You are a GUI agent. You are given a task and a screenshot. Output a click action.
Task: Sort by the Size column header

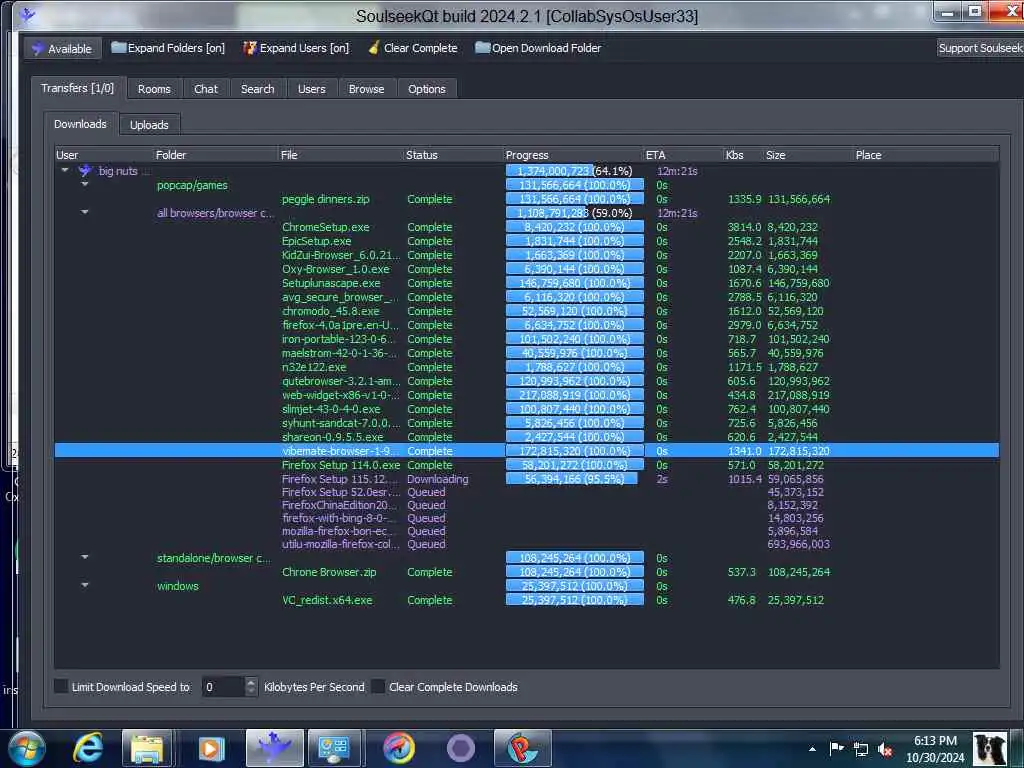click(809, 155)
